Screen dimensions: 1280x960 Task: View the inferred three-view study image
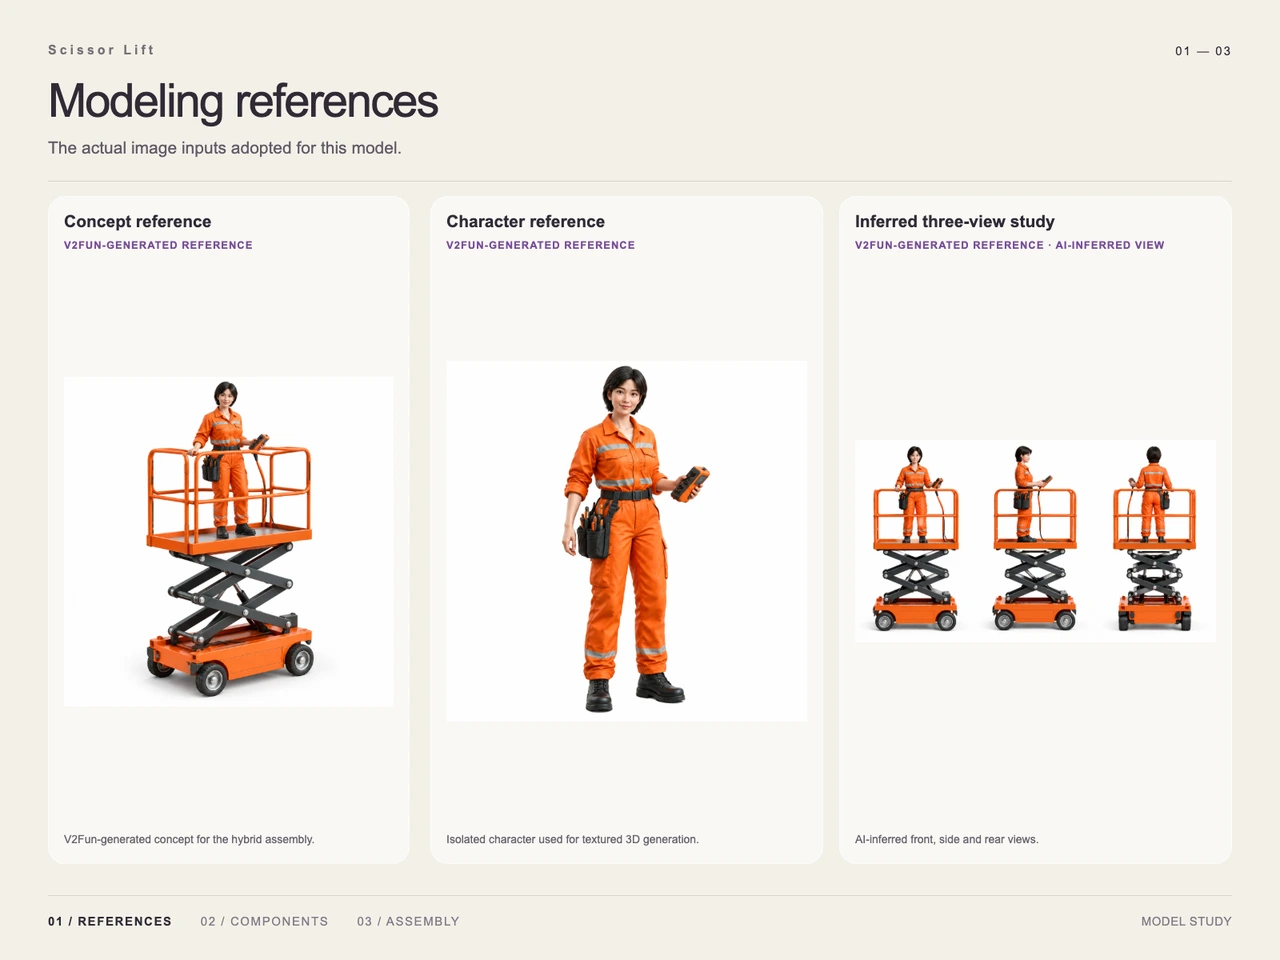1035,541
